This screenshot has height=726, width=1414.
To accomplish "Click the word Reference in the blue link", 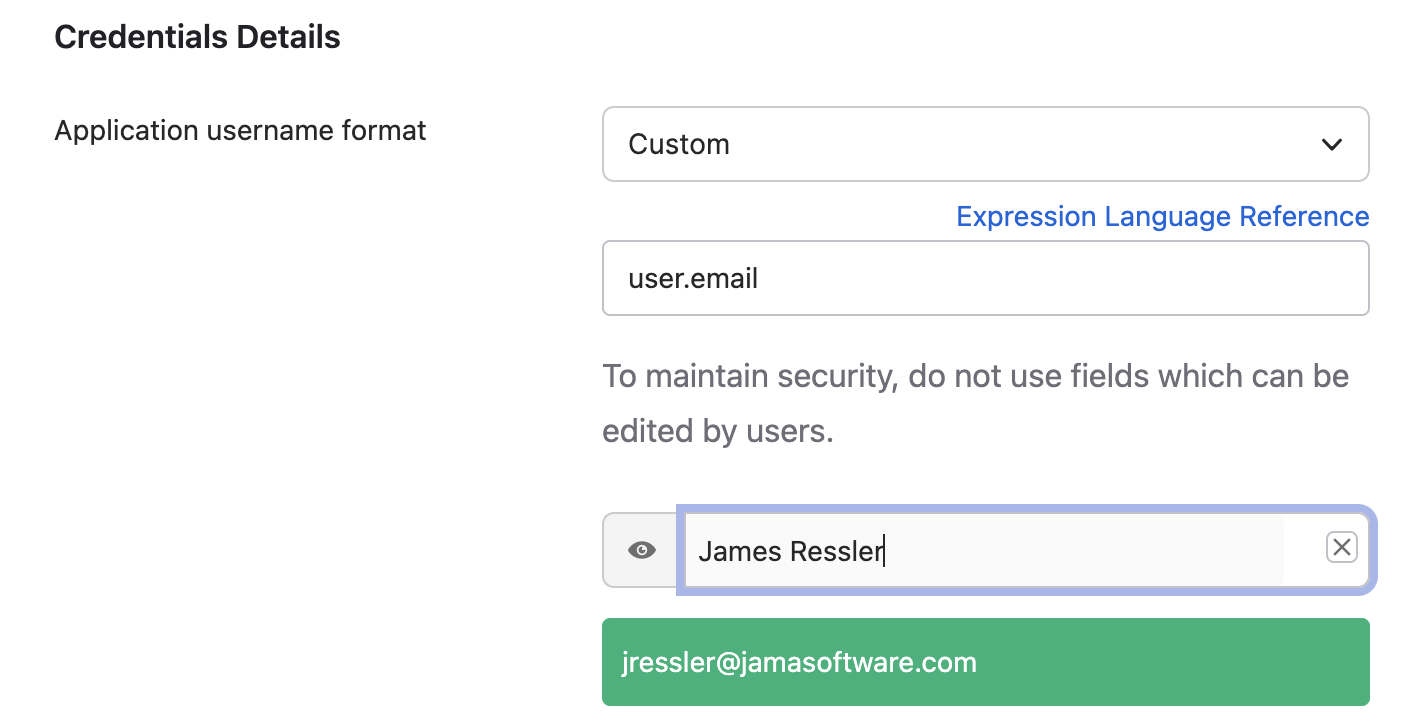I will (x=1304, y=217).
